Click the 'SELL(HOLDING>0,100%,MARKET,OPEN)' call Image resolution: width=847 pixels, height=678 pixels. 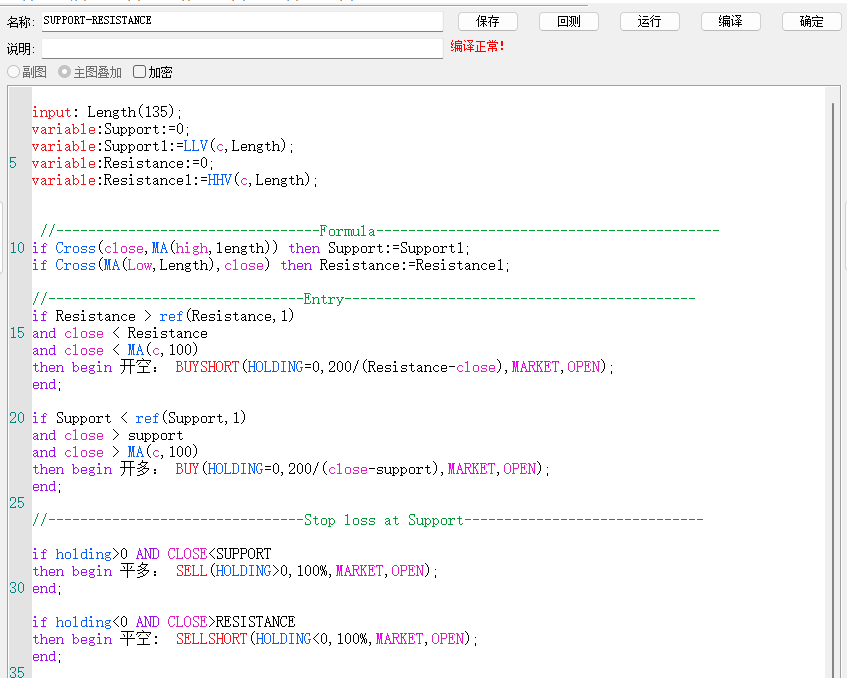[303, 571]
